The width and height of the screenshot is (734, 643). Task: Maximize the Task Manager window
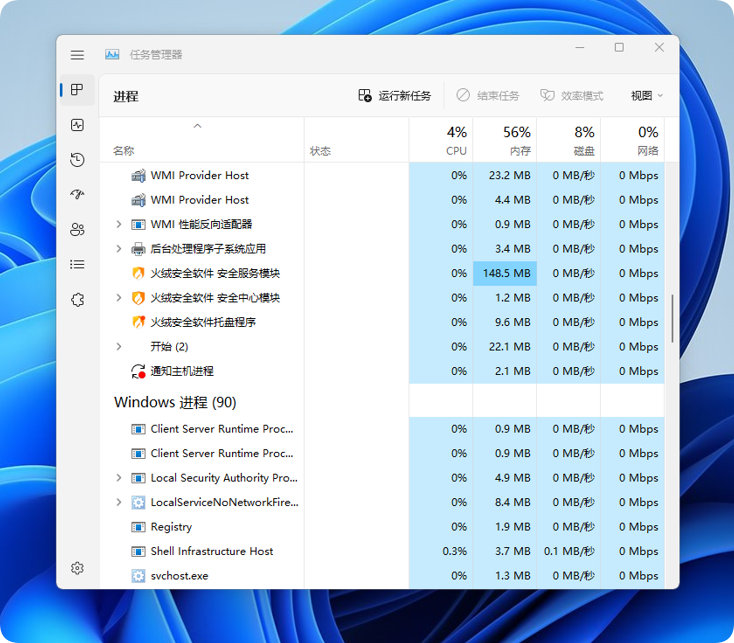tap(619, 47)
